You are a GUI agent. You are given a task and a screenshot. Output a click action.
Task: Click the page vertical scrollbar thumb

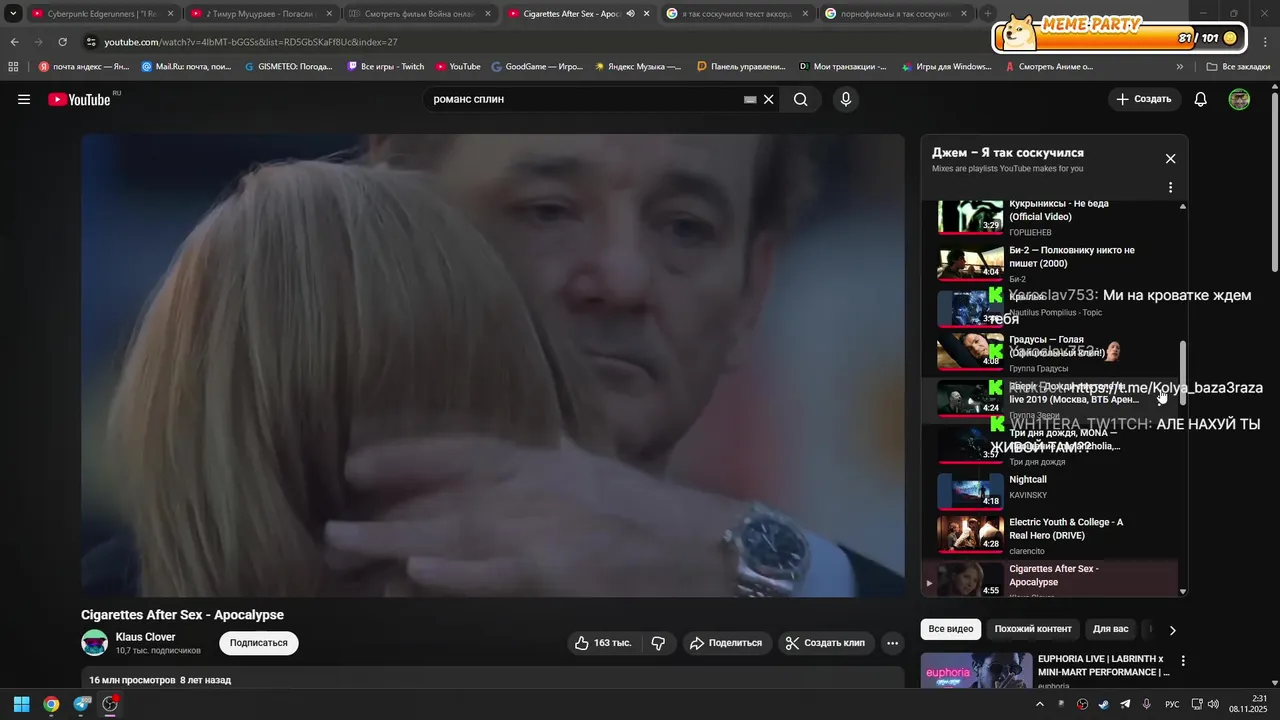[x=1274, y=180]
